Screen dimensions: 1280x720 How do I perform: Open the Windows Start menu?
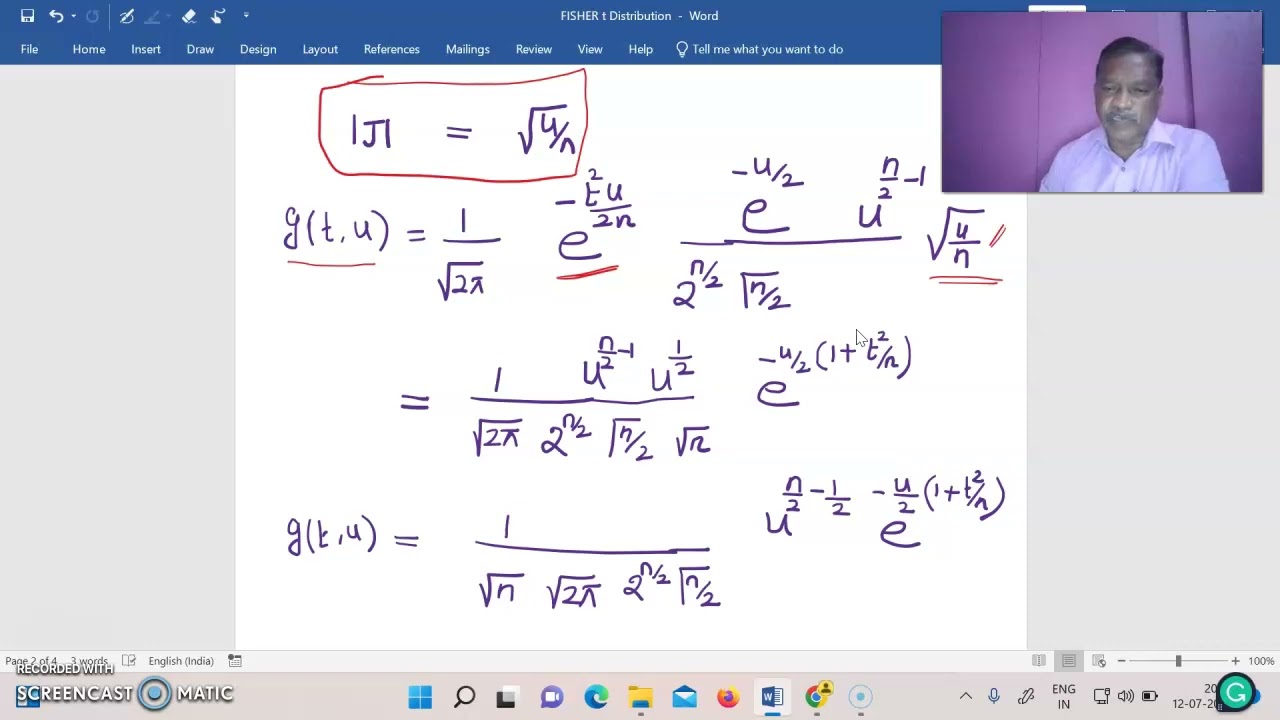coord(420,697)
